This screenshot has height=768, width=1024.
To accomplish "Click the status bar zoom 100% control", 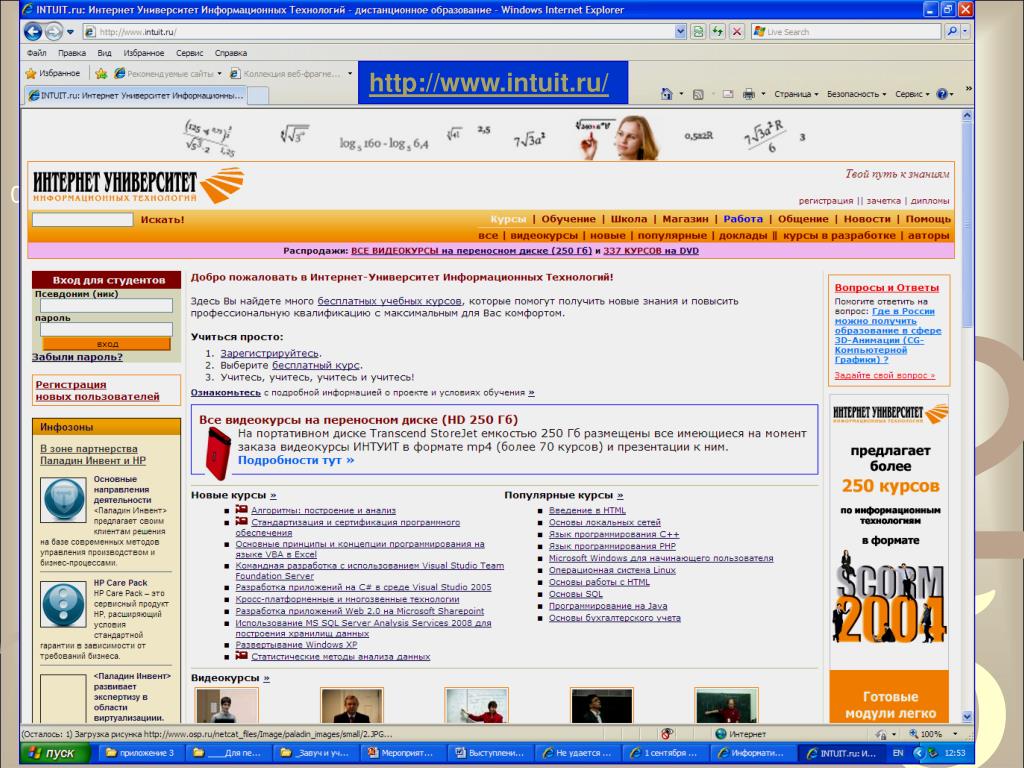I will click(931, 734).
